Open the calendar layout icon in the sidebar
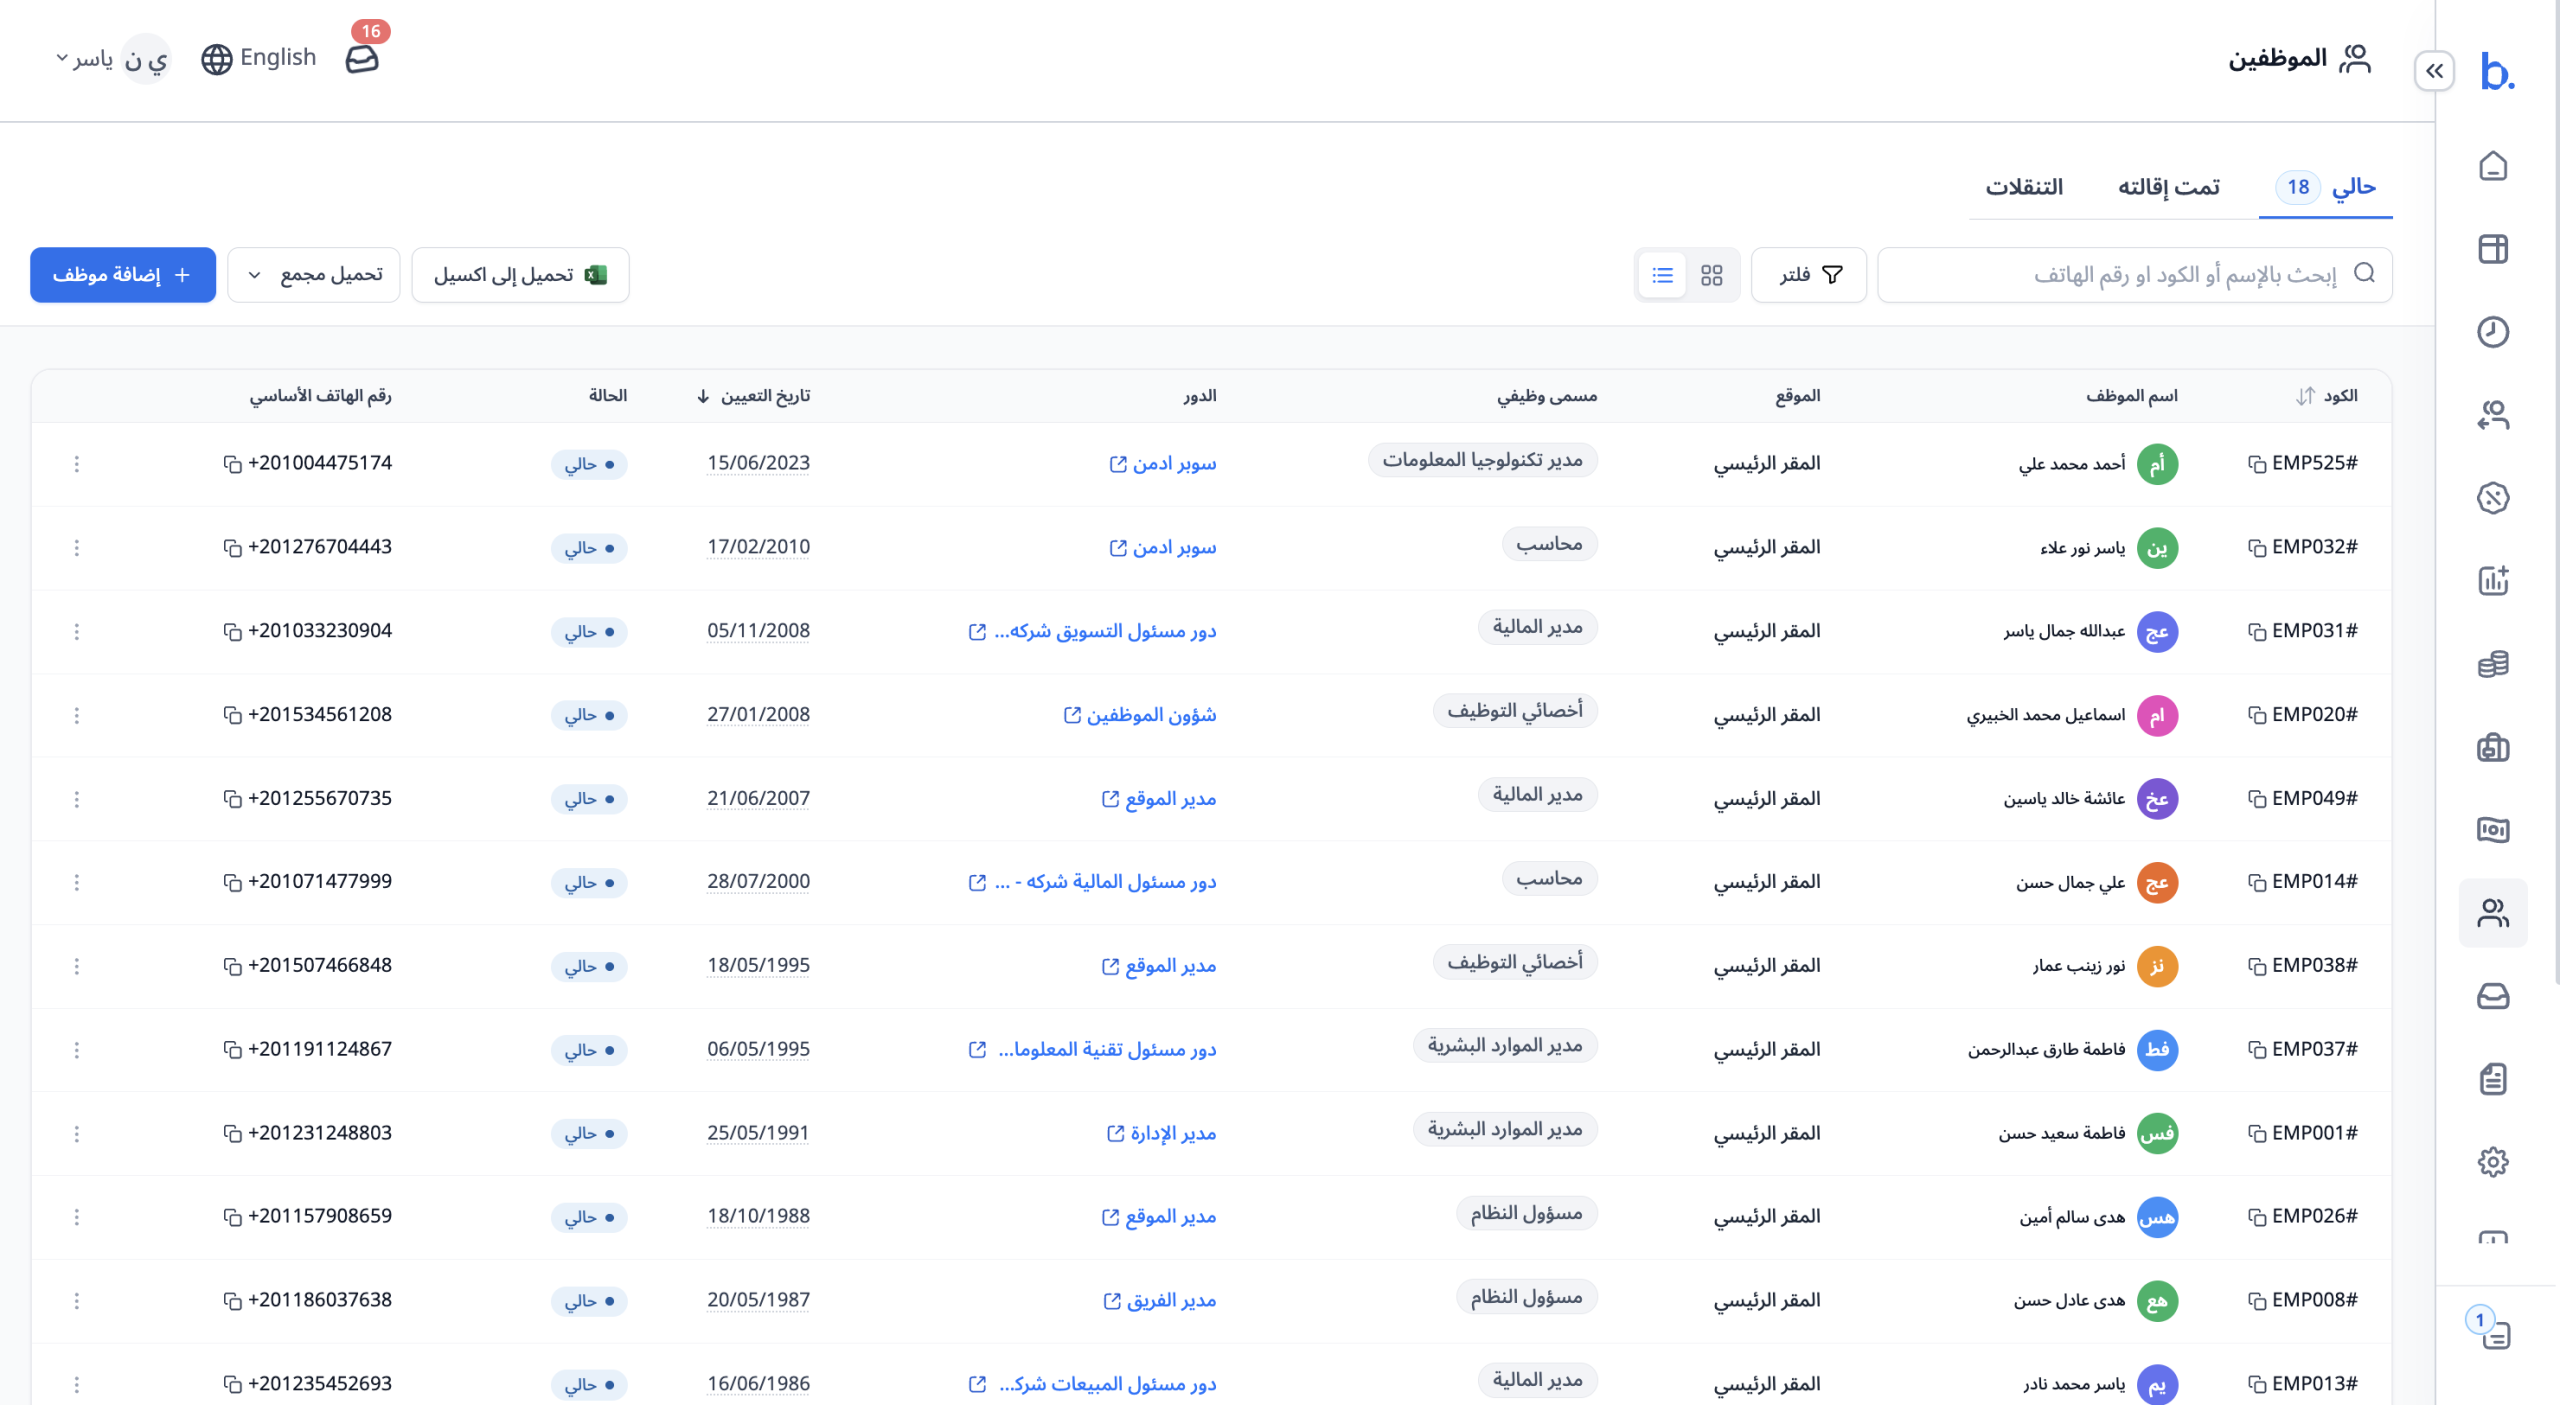 point(2493,249)
